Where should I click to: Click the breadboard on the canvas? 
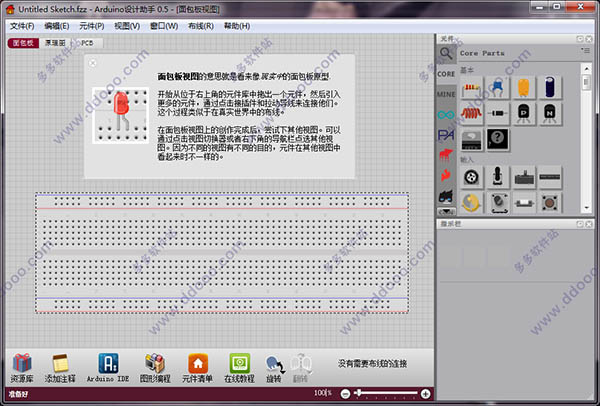click(222, 253)
